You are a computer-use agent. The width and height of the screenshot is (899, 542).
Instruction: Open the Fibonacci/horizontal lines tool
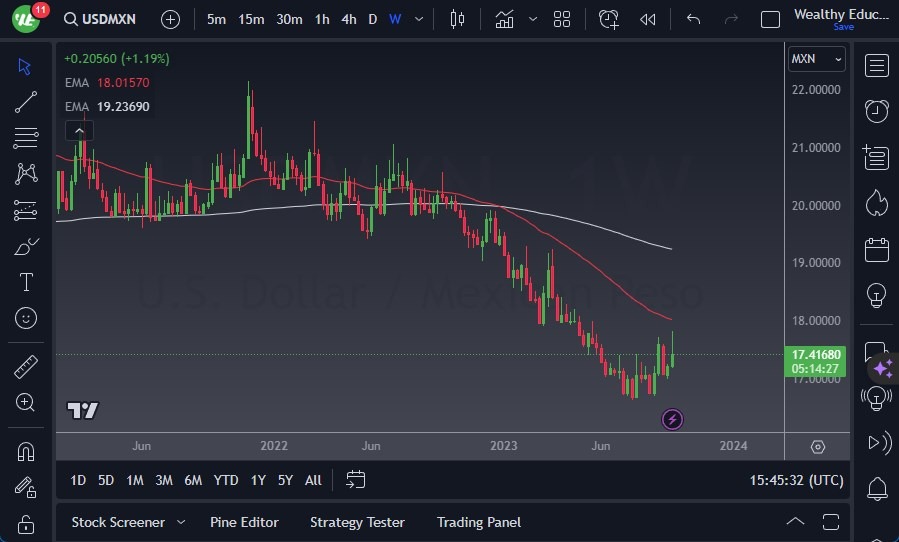[25, 138]
